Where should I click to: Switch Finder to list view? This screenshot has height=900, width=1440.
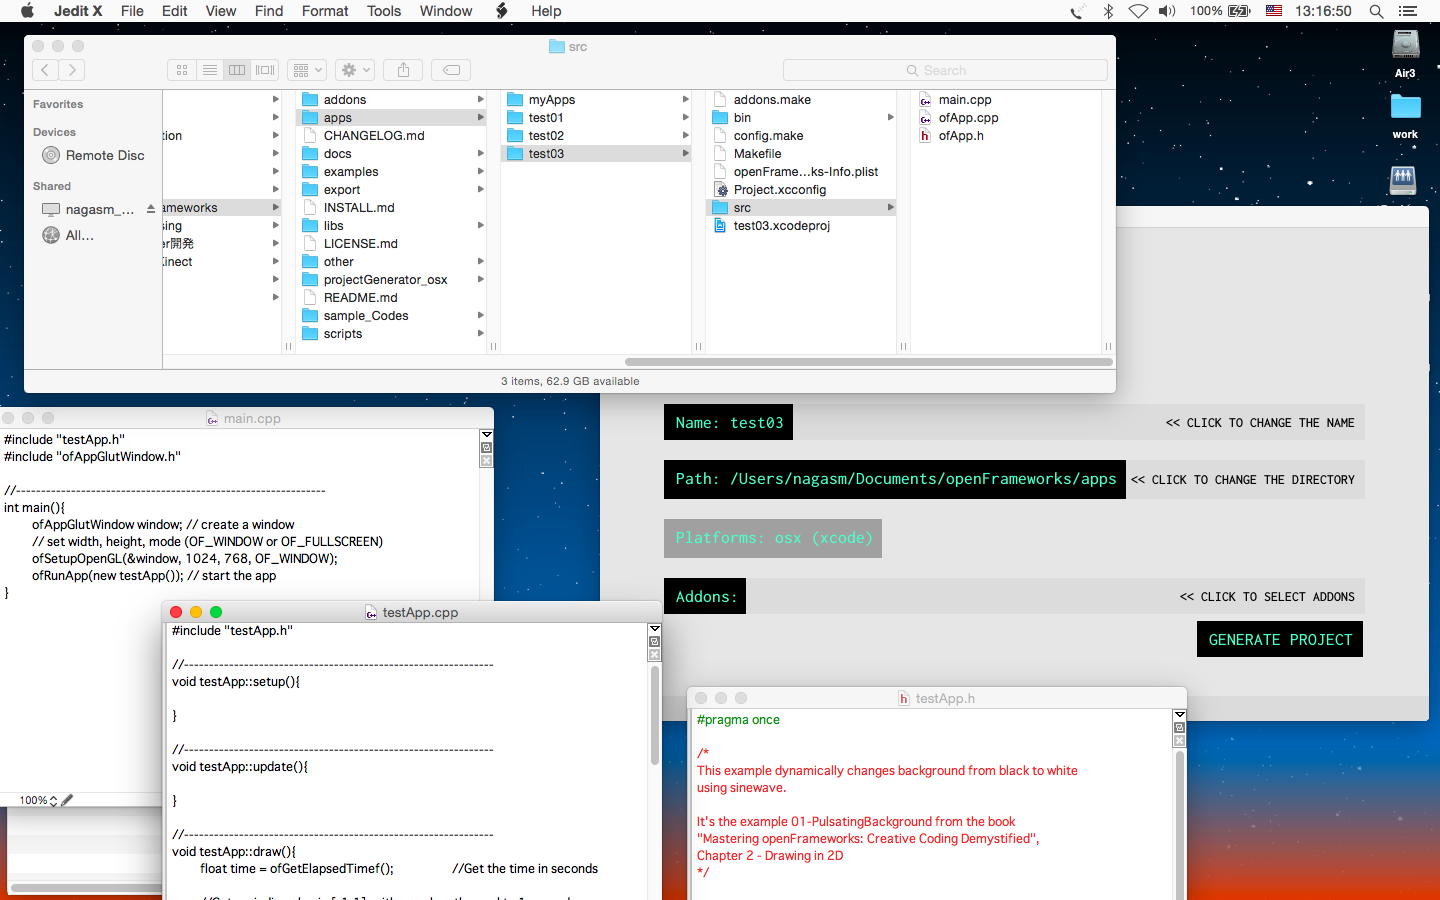coord(210,70)
